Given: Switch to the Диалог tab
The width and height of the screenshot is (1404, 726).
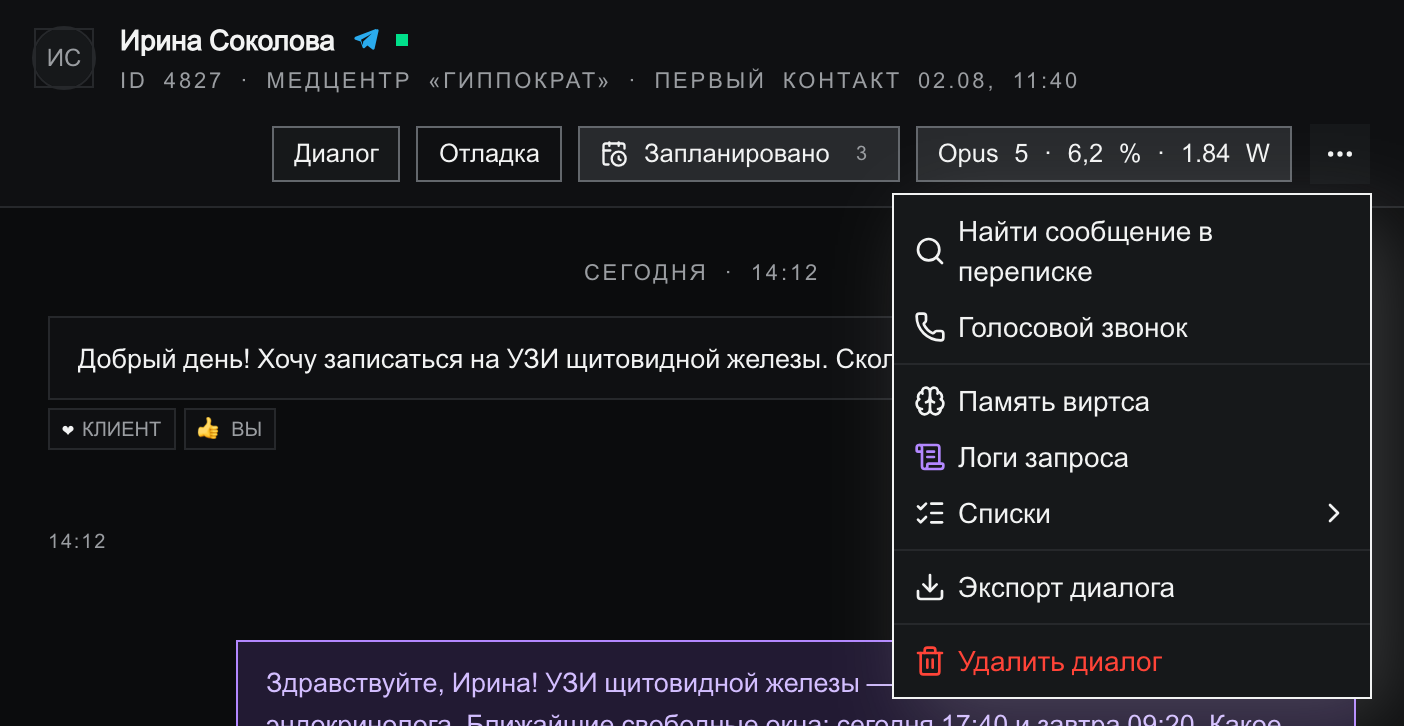Looking at the screenshot, I should tap(336, 154).
